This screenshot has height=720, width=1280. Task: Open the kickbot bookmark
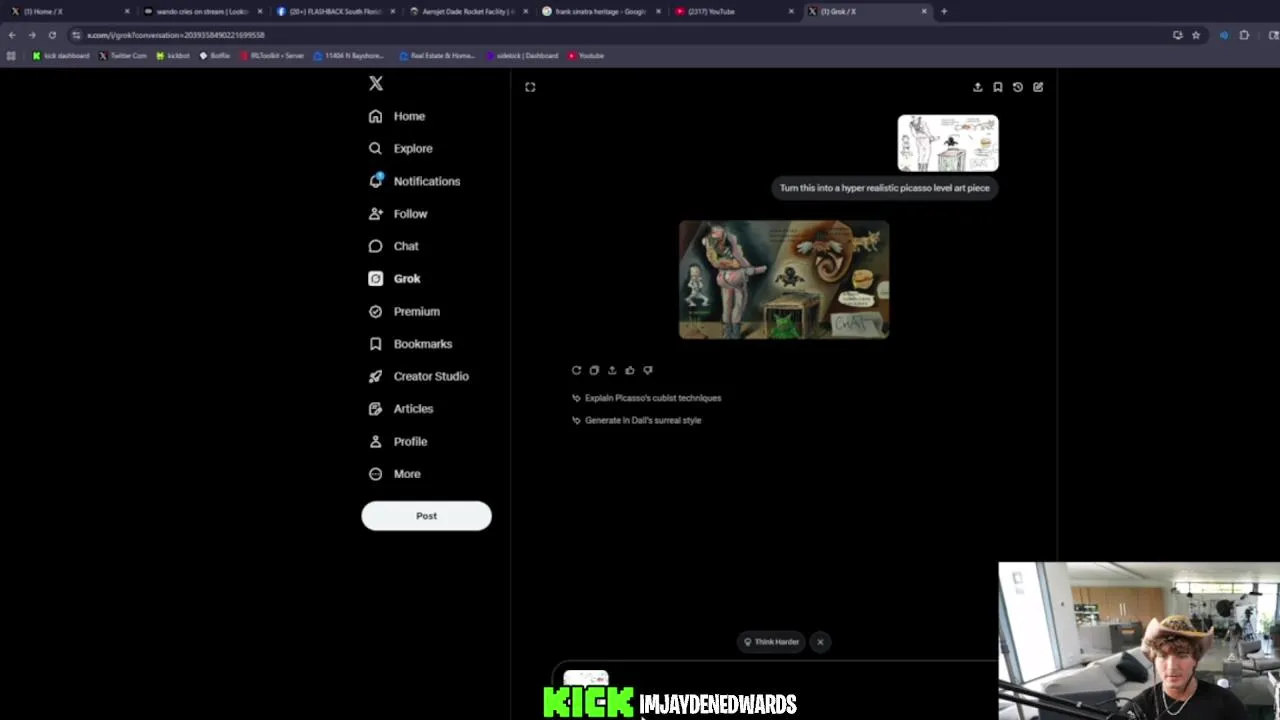pyautogui.click(x=173, y=56)
